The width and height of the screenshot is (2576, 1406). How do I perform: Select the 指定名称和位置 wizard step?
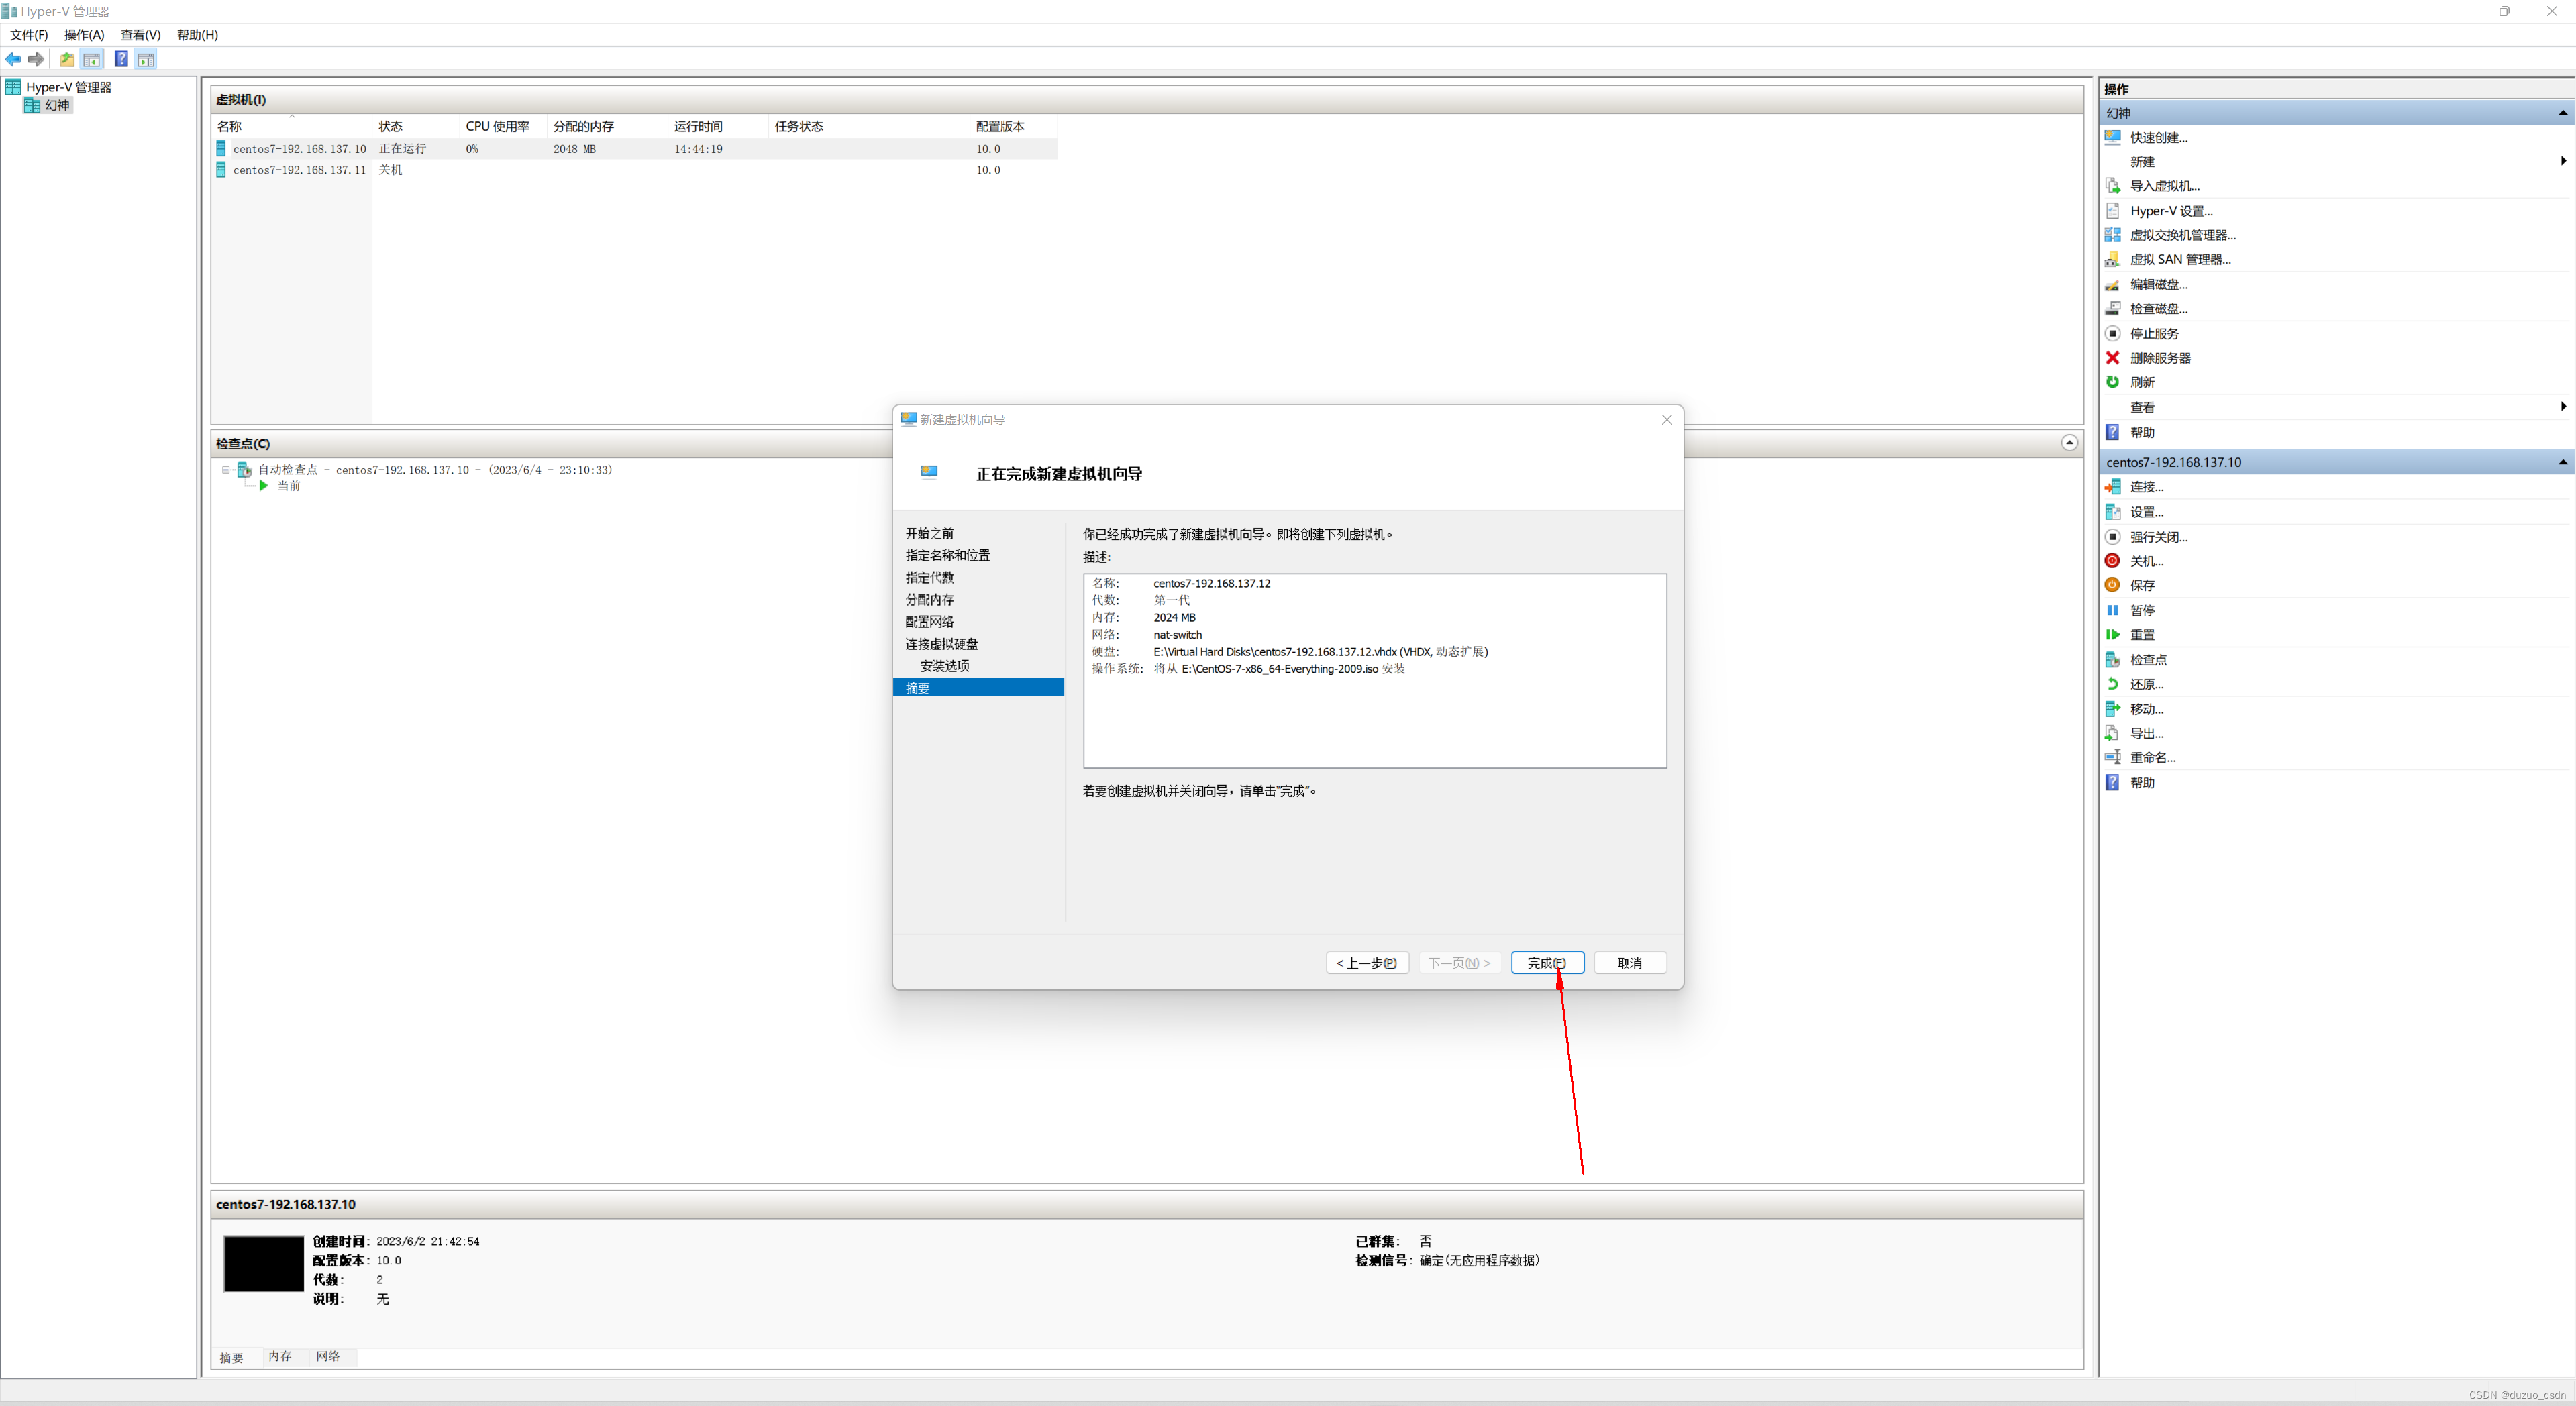(x=948, y=556)
